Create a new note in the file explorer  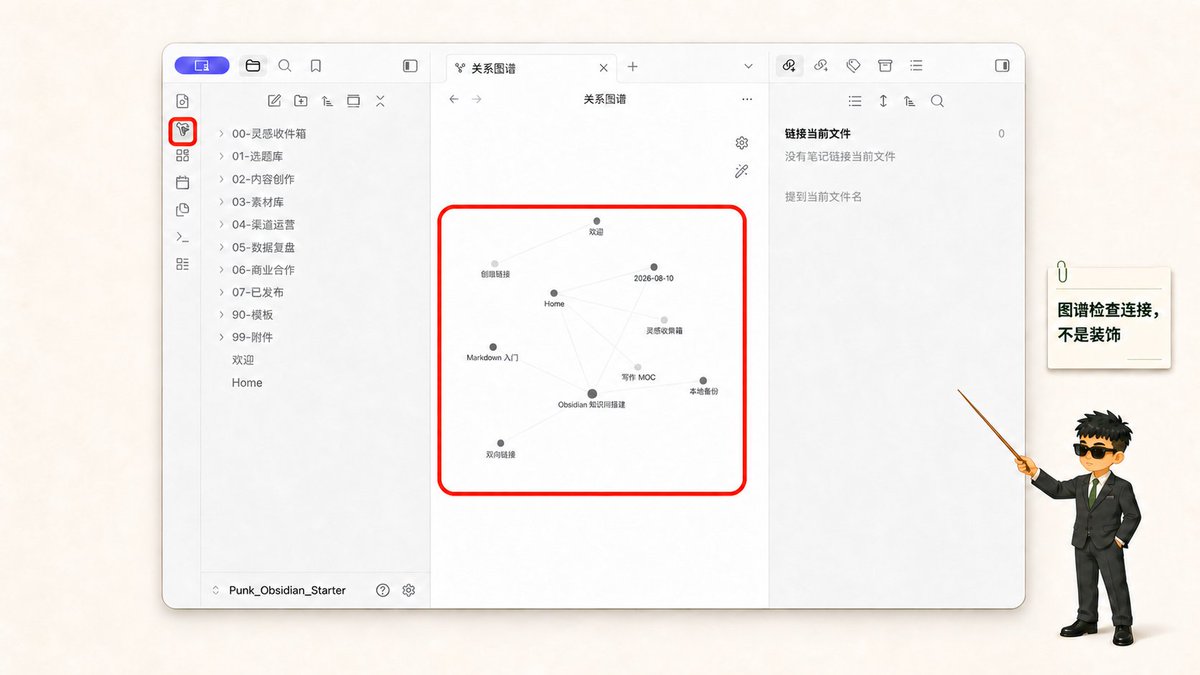point(275,101)
